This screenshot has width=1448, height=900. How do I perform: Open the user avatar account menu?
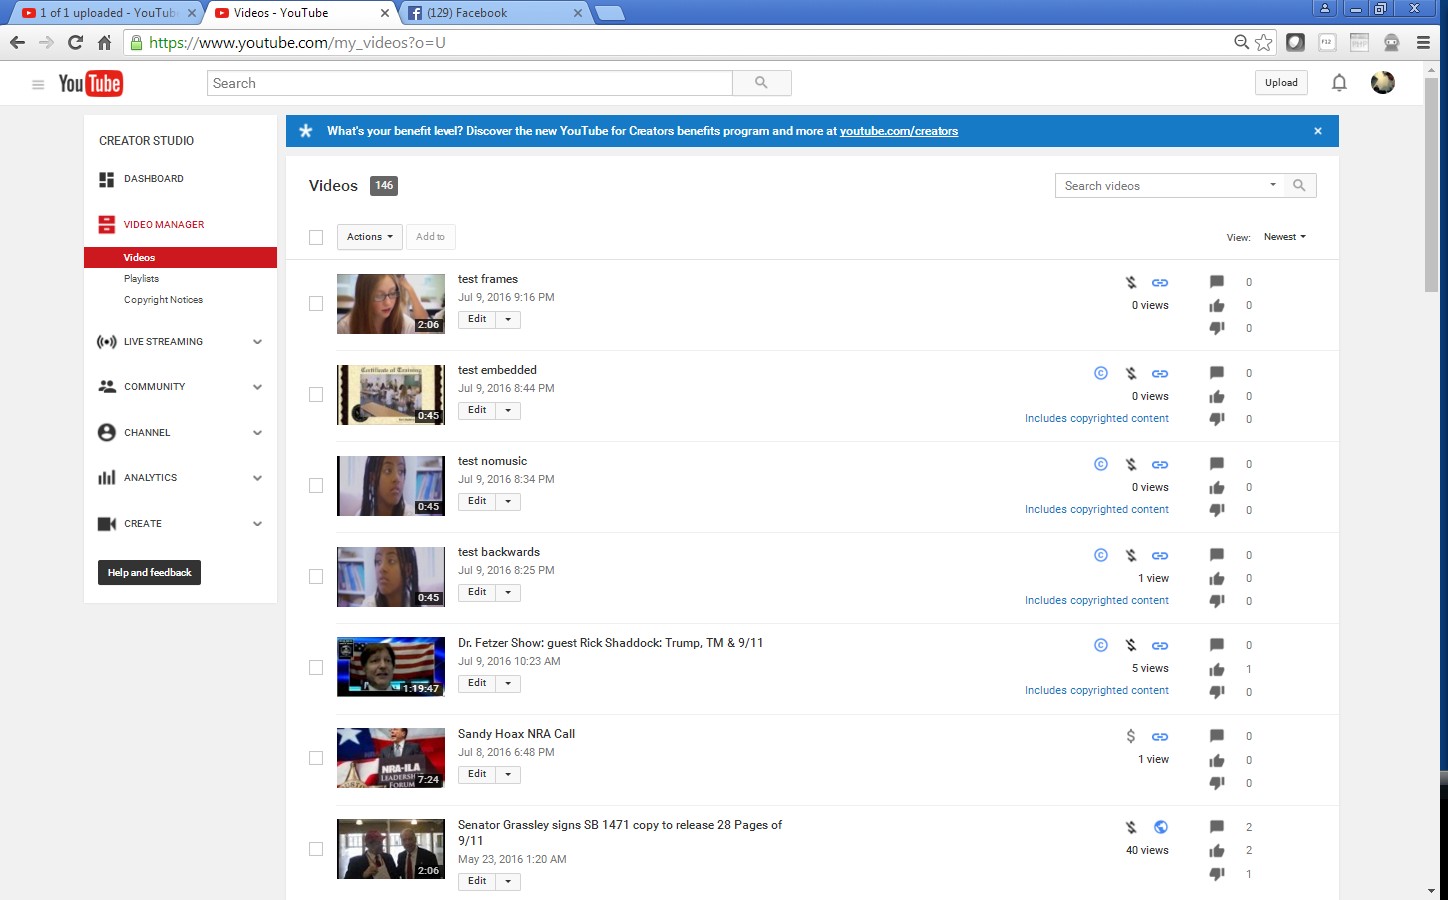(x=1383, y=83)
